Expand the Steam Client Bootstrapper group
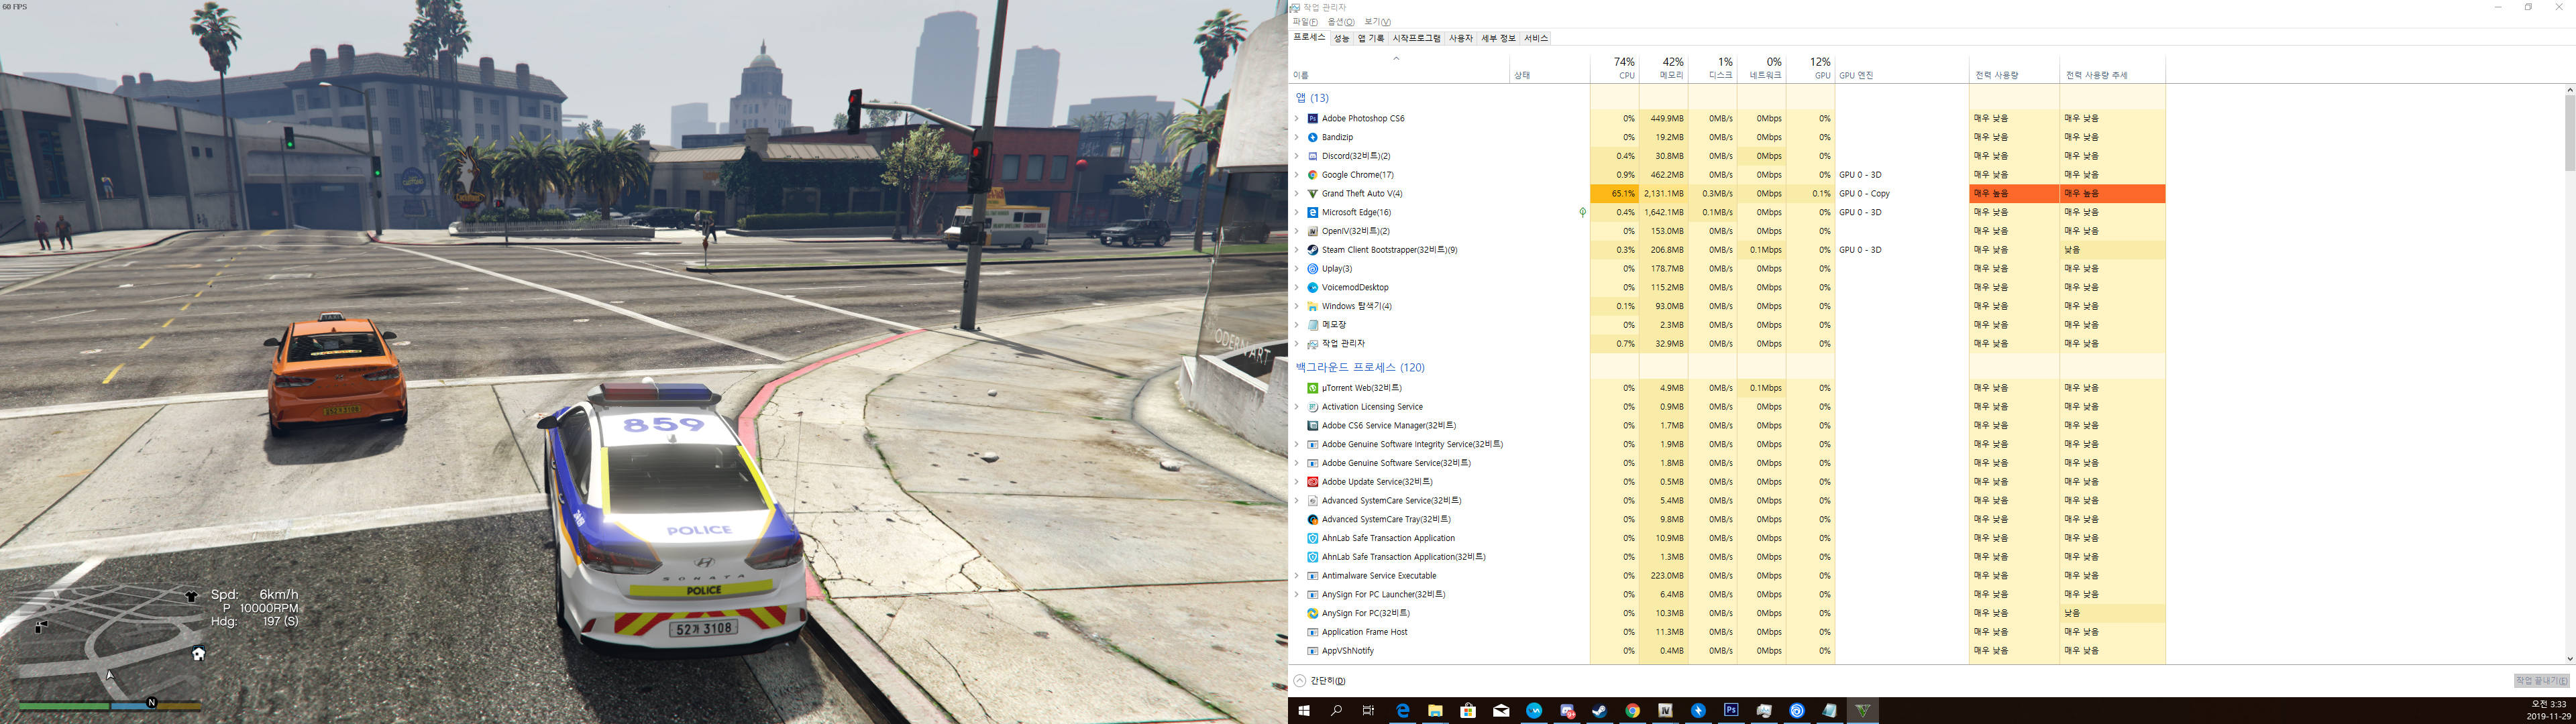The height and width of the screenshot is (724, 2576). 1297,250
